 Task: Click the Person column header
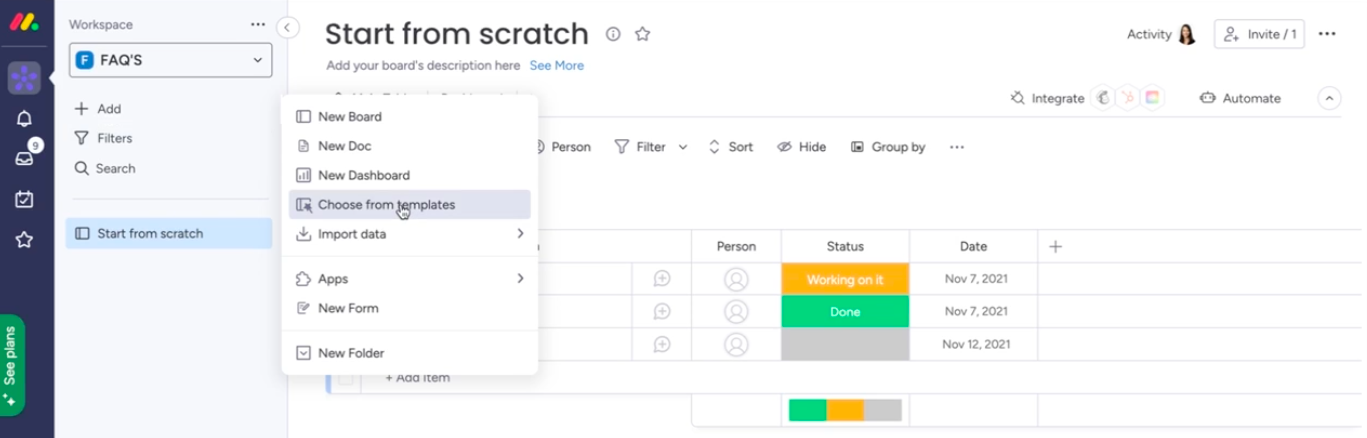736,246
